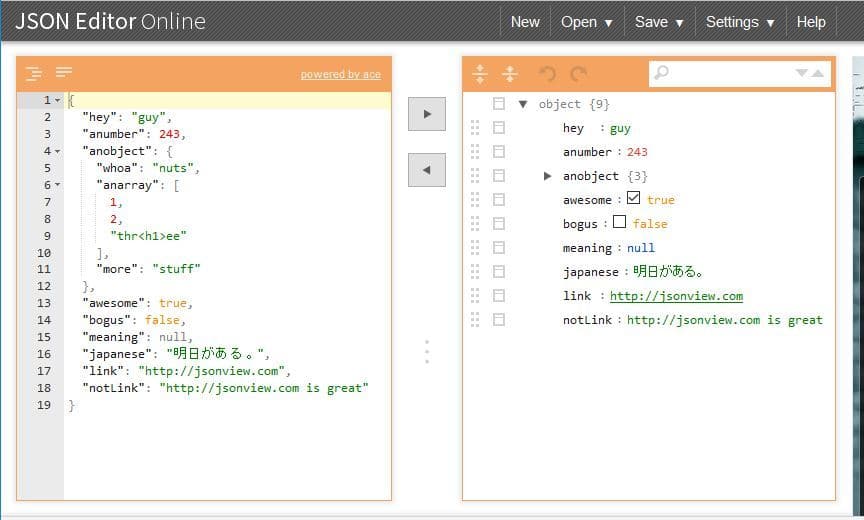The image size is (864, 520).
Task: Check the bogus false checkbox
Action: (619, 221)
